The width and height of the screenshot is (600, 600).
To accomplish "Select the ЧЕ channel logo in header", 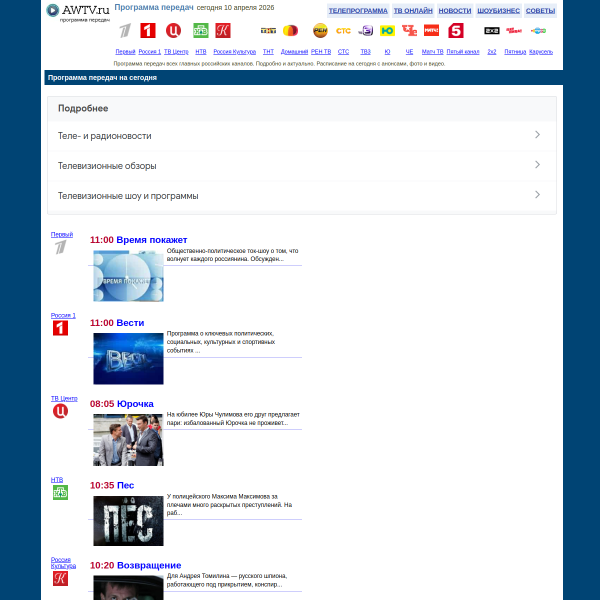I will pyautogui.click(x=409, y=31).
